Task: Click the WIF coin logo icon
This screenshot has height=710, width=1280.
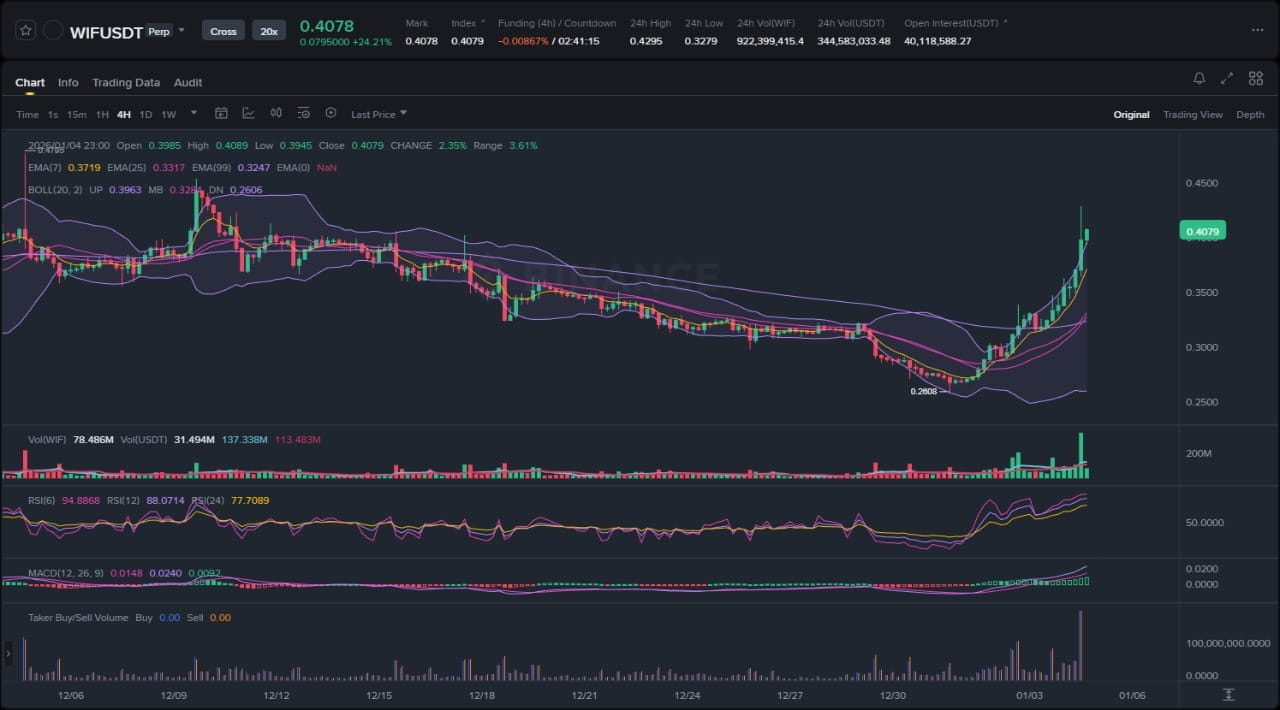Action: [x=53, y=30]
